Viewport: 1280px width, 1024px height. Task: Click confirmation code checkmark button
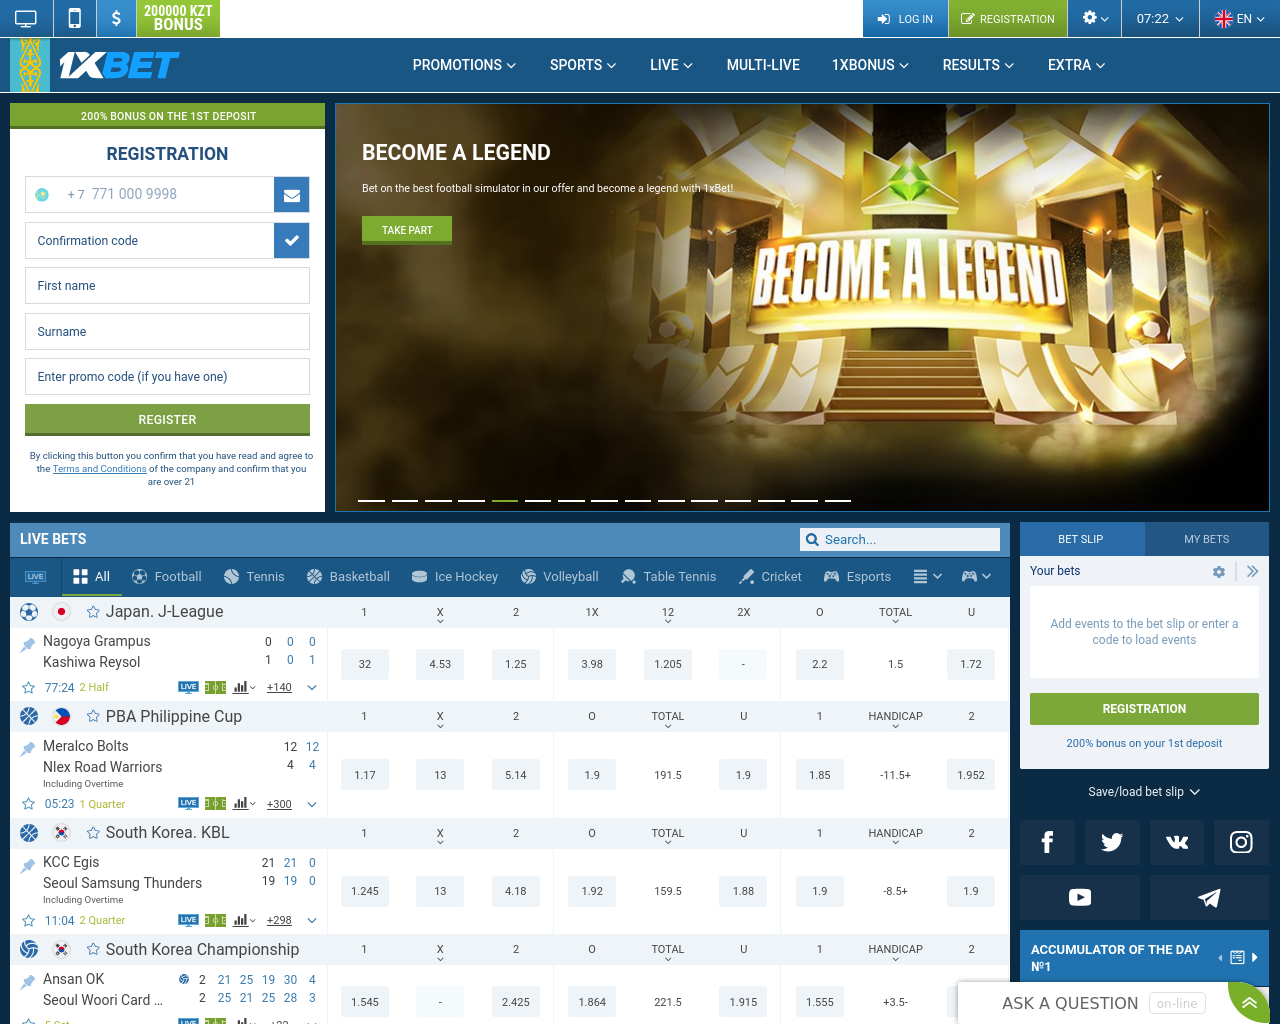click(292, 241)
